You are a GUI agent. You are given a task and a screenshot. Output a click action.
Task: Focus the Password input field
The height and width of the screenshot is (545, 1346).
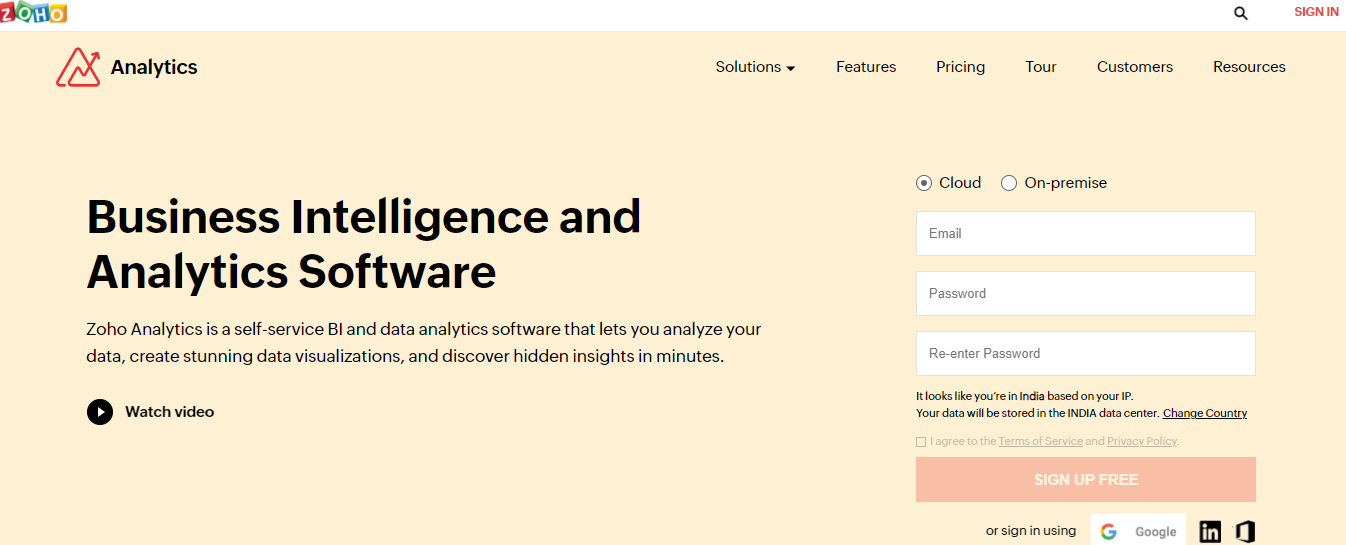pyautogui.click(x=1086, y=293)
